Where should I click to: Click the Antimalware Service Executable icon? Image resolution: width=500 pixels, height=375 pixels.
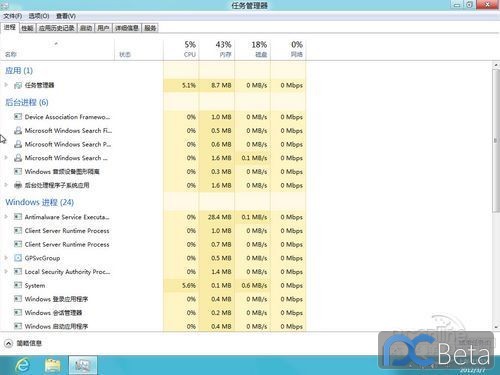tap(18, 217)
